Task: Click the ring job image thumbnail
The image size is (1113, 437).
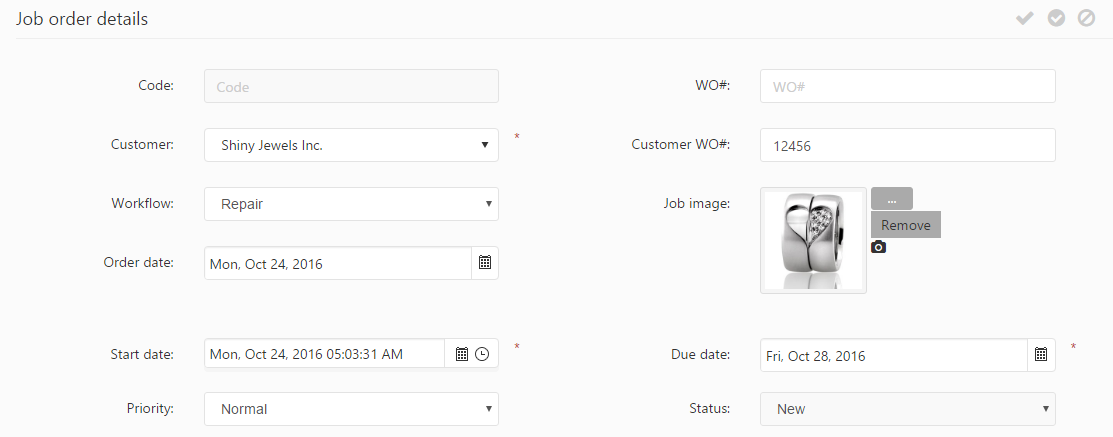Action: tap(813, 240)
